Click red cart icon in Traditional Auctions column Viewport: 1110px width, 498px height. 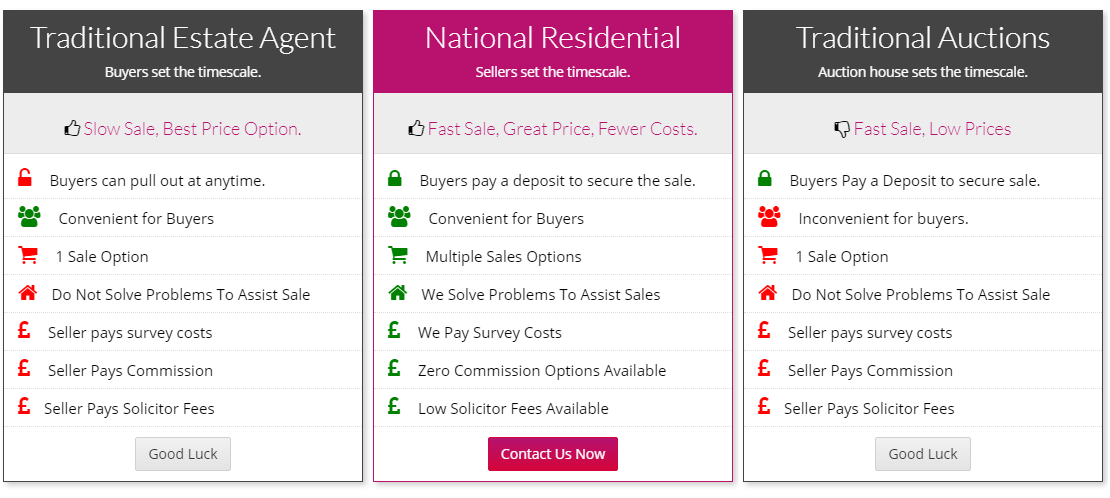click(x=767, y=255)
